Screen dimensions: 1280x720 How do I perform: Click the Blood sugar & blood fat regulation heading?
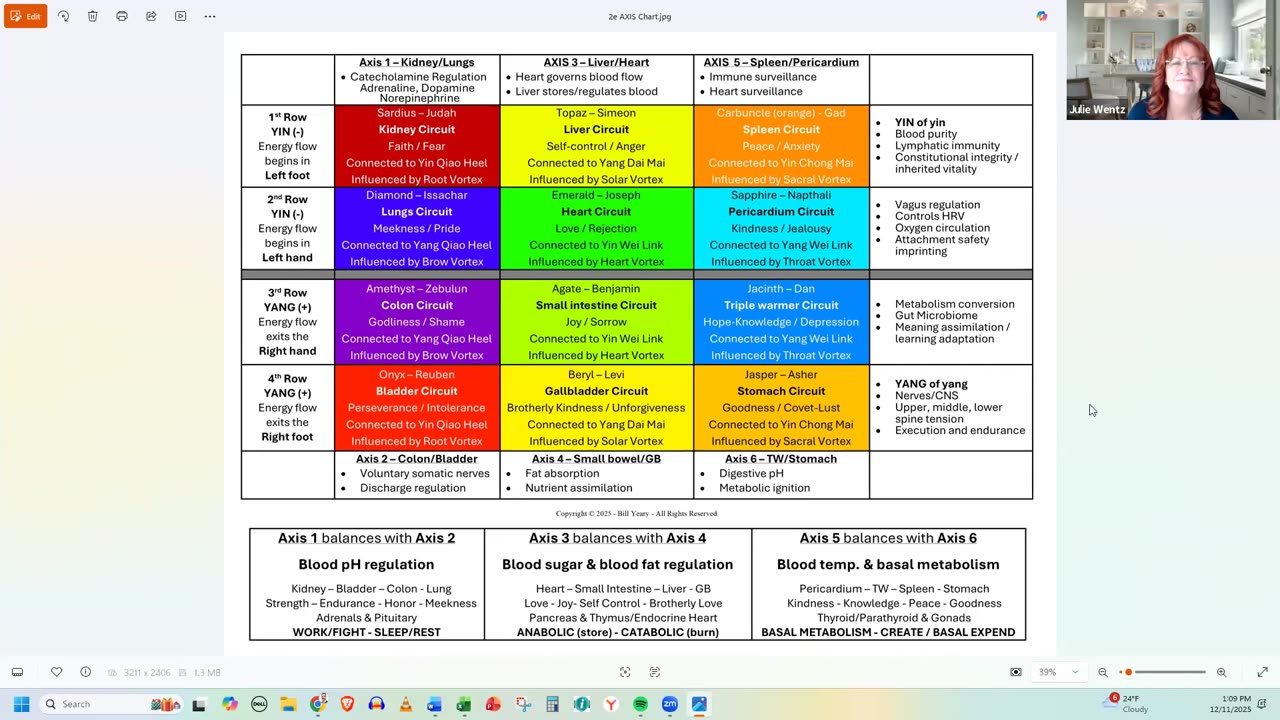coord(618,564)
